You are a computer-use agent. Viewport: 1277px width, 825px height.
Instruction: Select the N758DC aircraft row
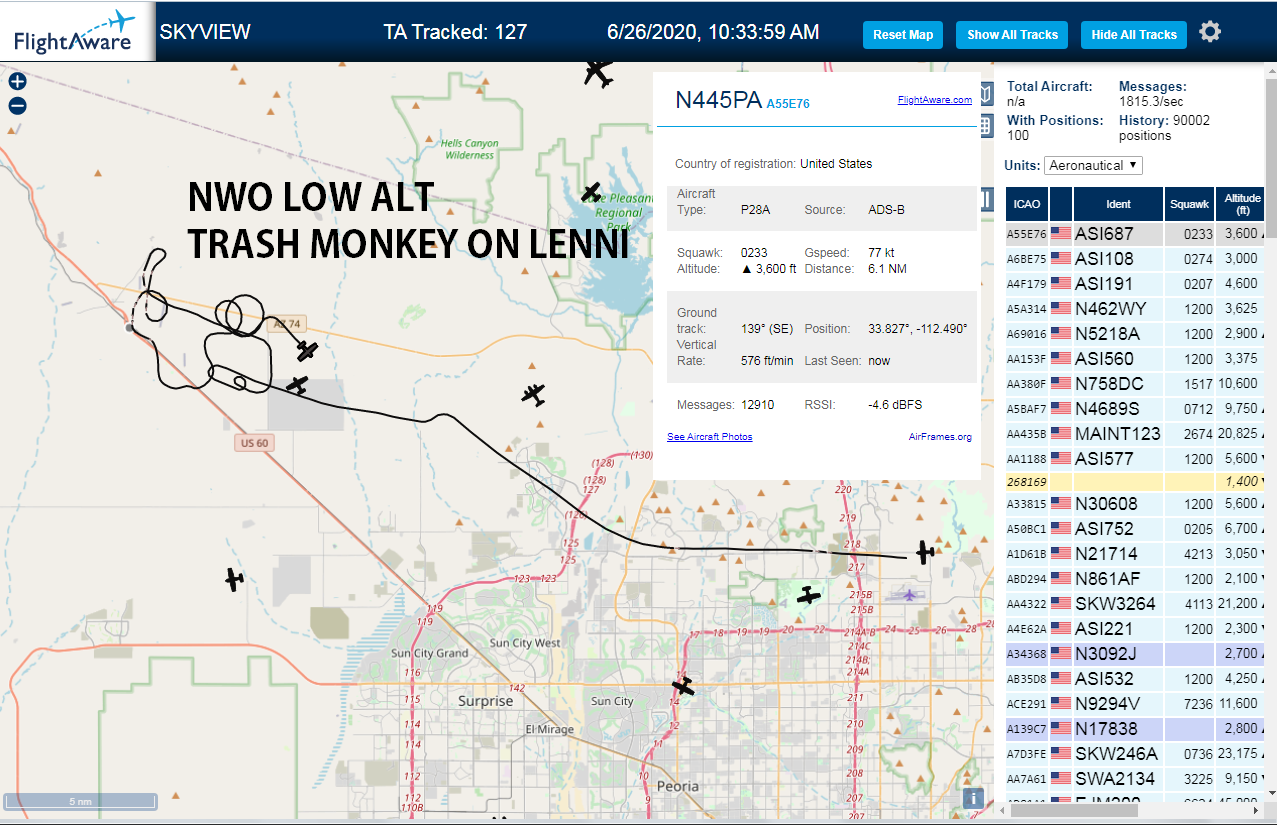click(1135, 384)
